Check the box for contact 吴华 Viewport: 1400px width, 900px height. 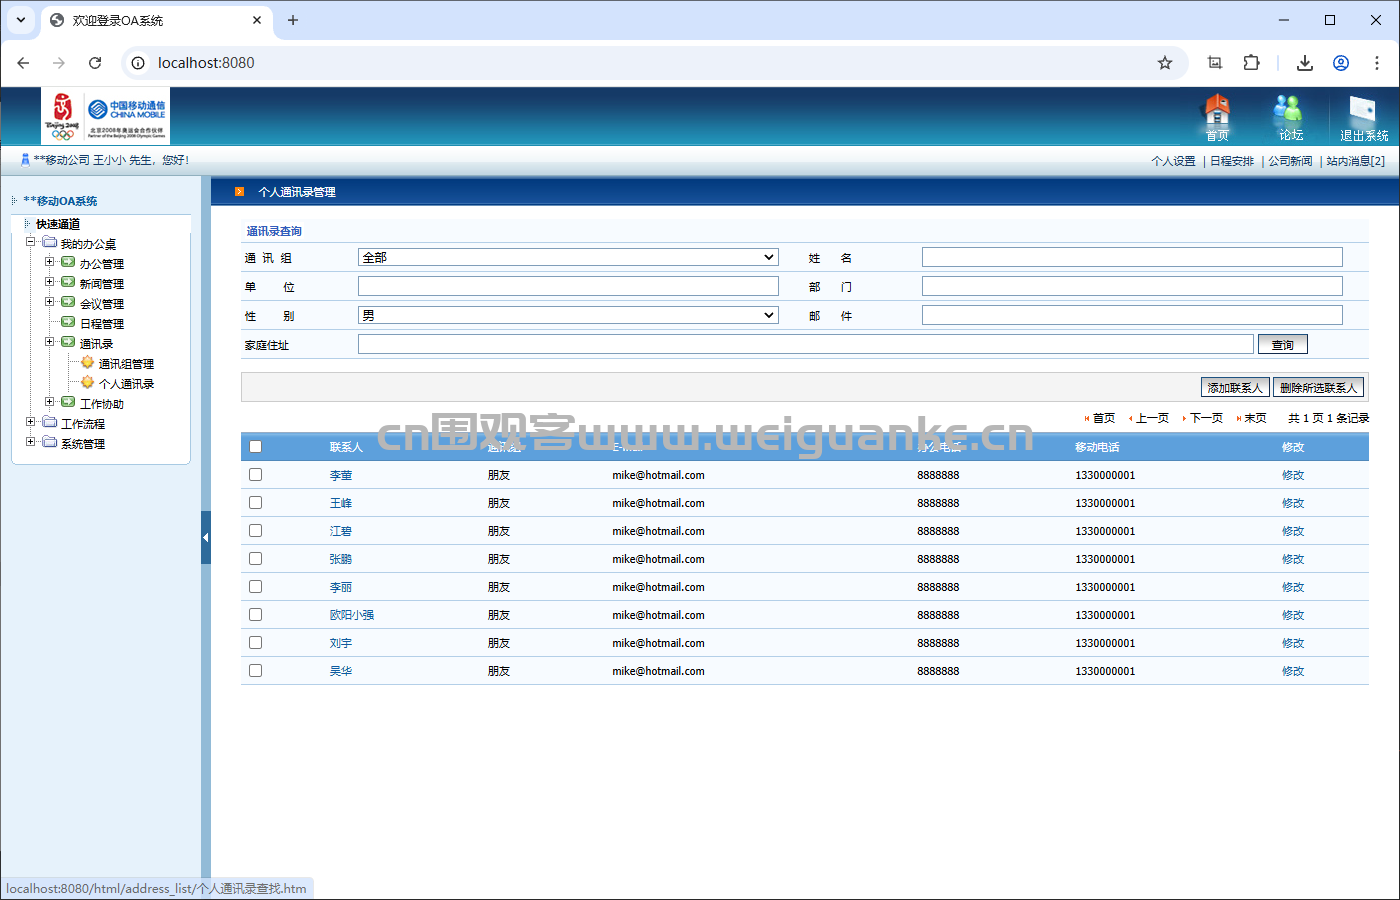pyautogui.click(x=255, y=671)
